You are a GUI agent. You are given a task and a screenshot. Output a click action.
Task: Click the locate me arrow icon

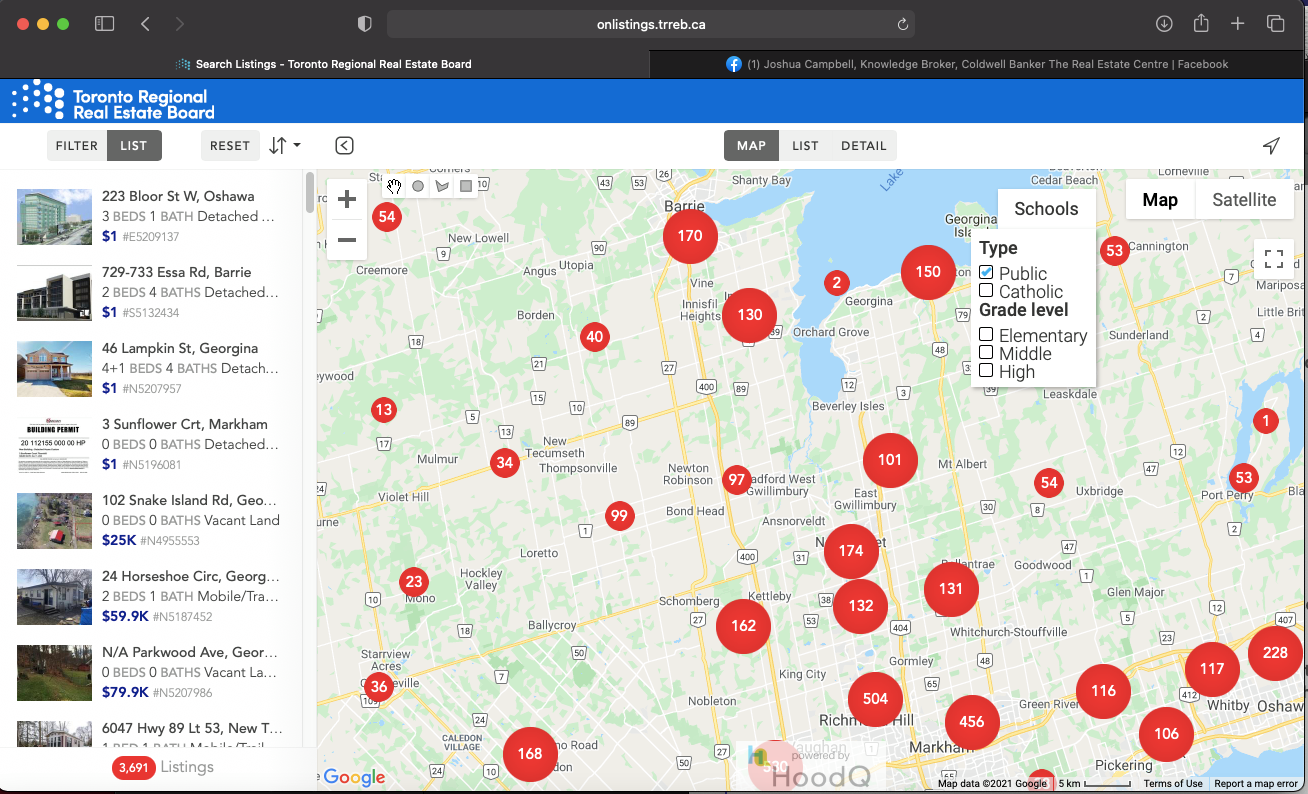(x=1271, y=146)
